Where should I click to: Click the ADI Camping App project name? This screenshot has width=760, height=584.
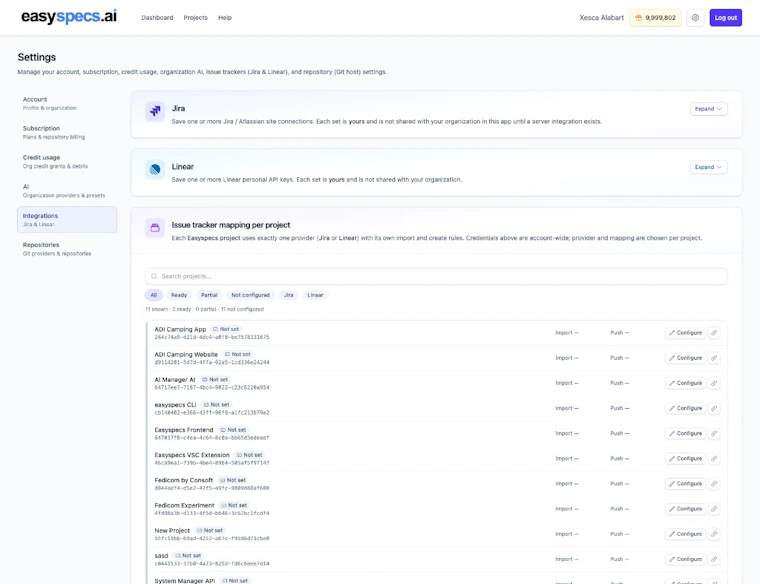180,329
